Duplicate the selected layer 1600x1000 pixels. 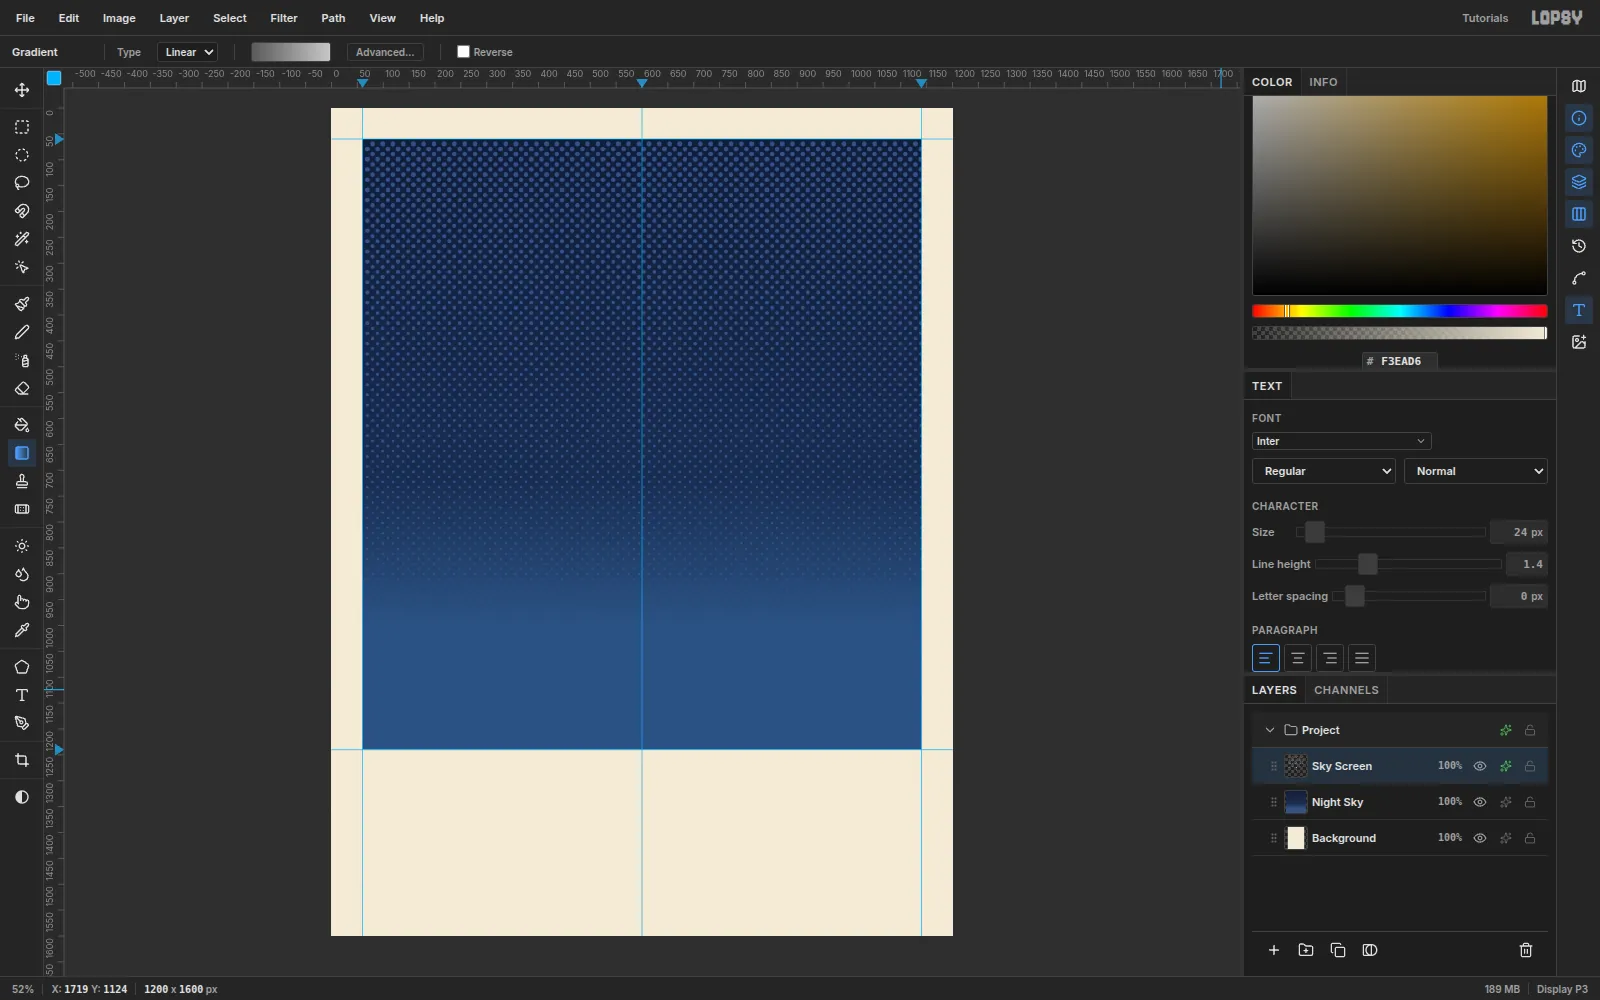(1338, 950)
